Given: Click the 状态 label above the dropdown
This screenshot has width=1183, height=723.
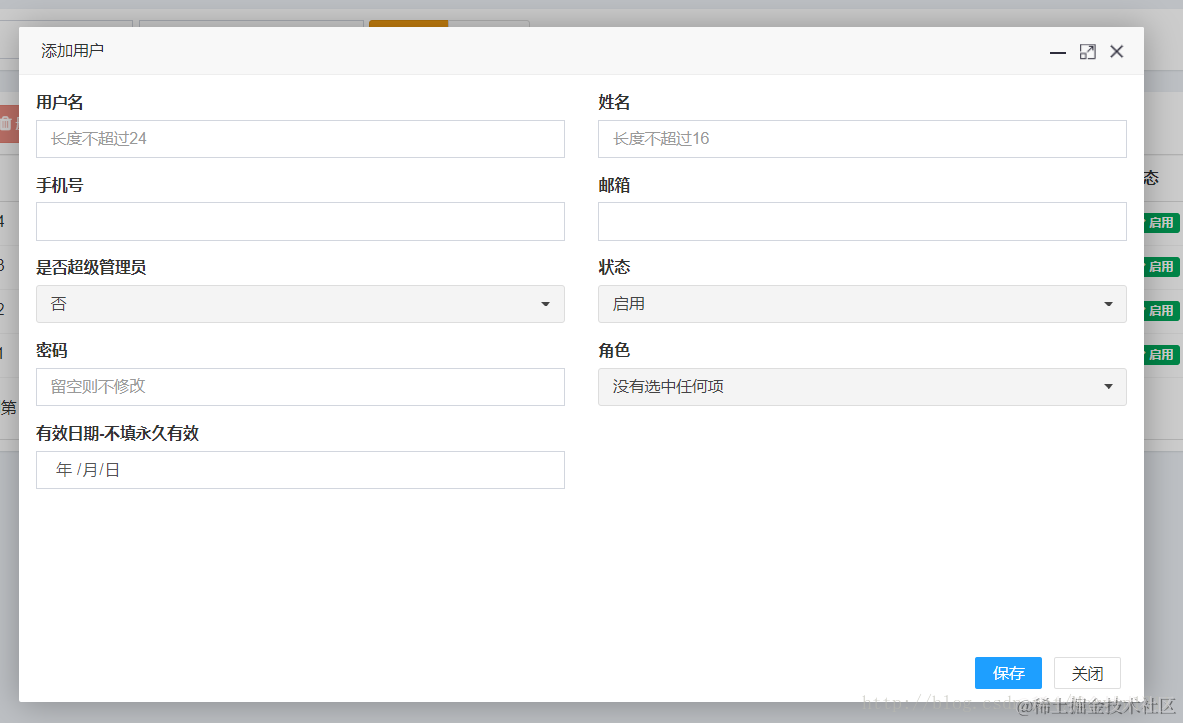Looking at the screenshot, I should click(614, 267).
